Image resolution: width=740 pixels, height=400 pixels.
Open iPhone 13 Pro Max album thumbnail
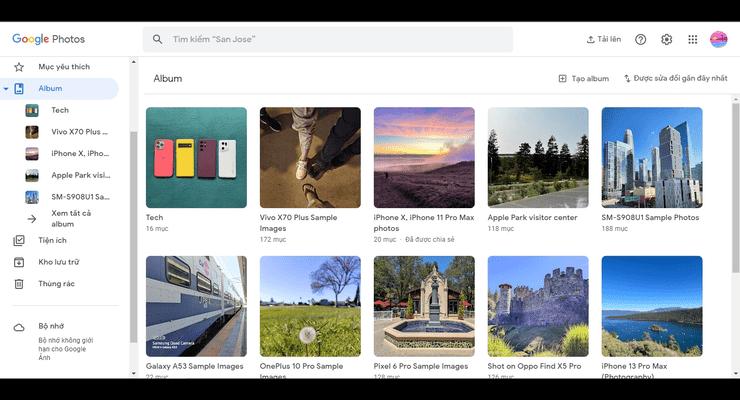[x=652, y=306]
